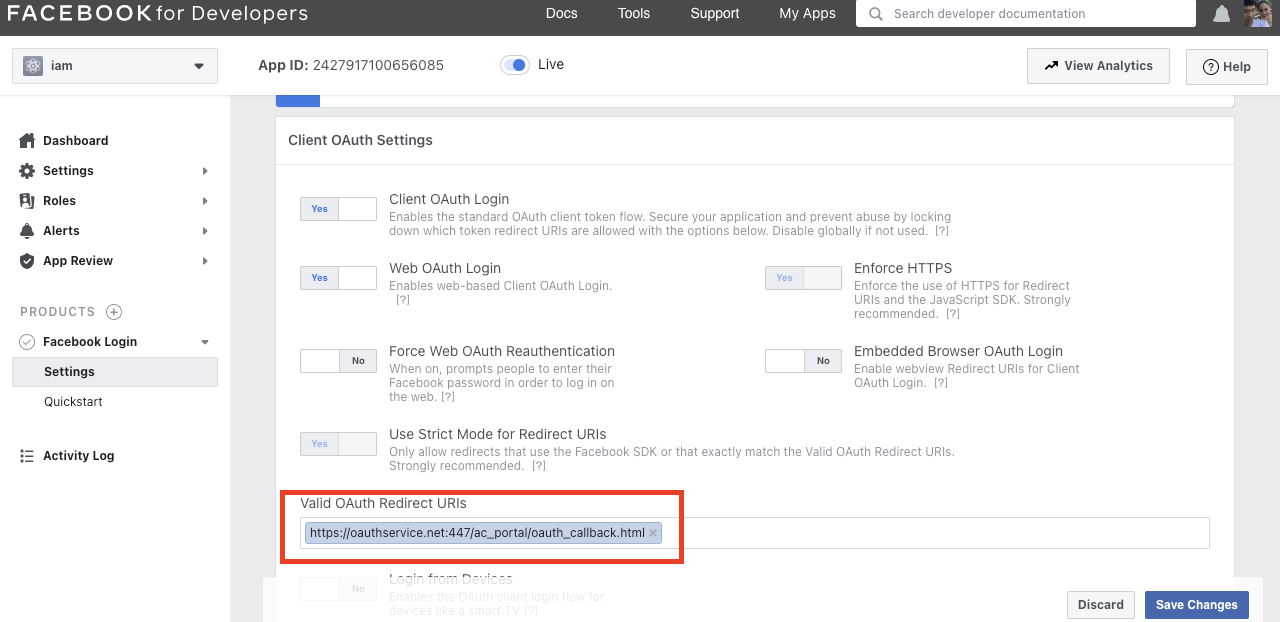
Task: Enable Force Web OAuth Reauthentication
Action: click(x=338, y=361)
